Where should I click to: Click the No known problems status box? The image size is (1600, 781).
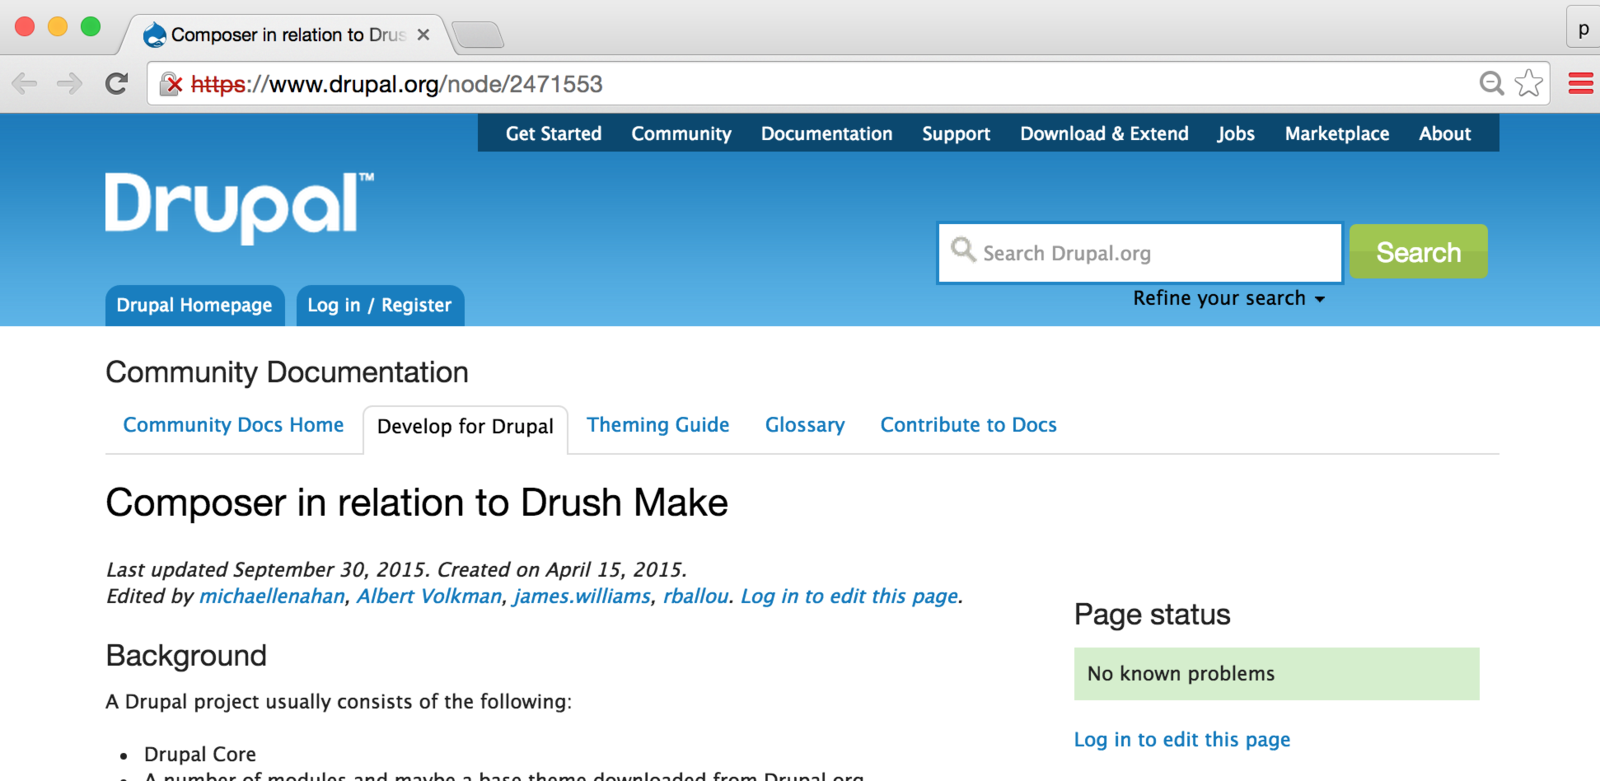pyautogui.click(x=1276, y=674)
